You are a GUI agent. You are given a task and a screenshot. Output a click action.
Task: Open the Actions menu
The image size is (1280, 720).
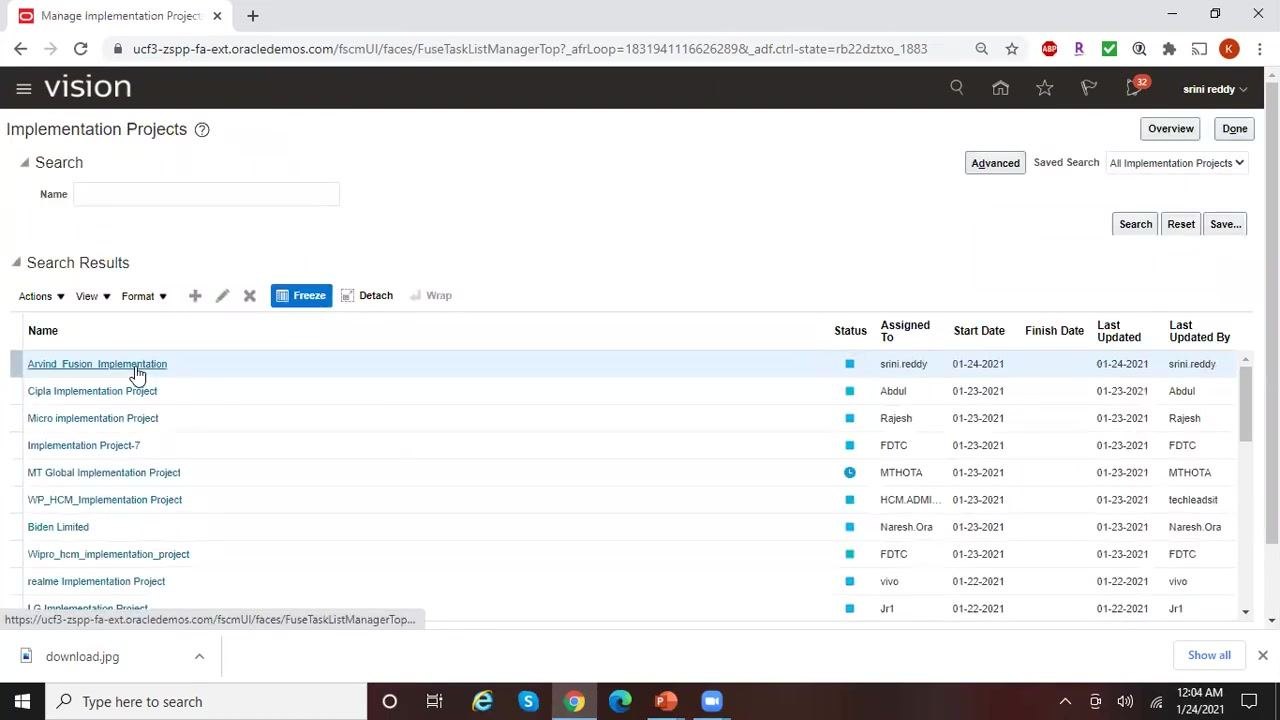[x=42, y=296]
